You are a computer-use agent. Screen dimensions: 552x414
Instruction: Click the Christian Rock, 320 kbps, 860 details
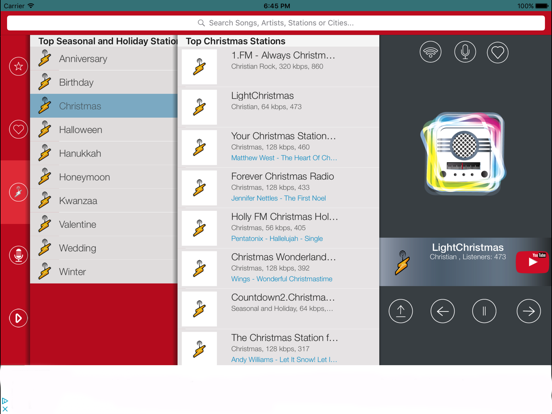[x=277, y=66]
